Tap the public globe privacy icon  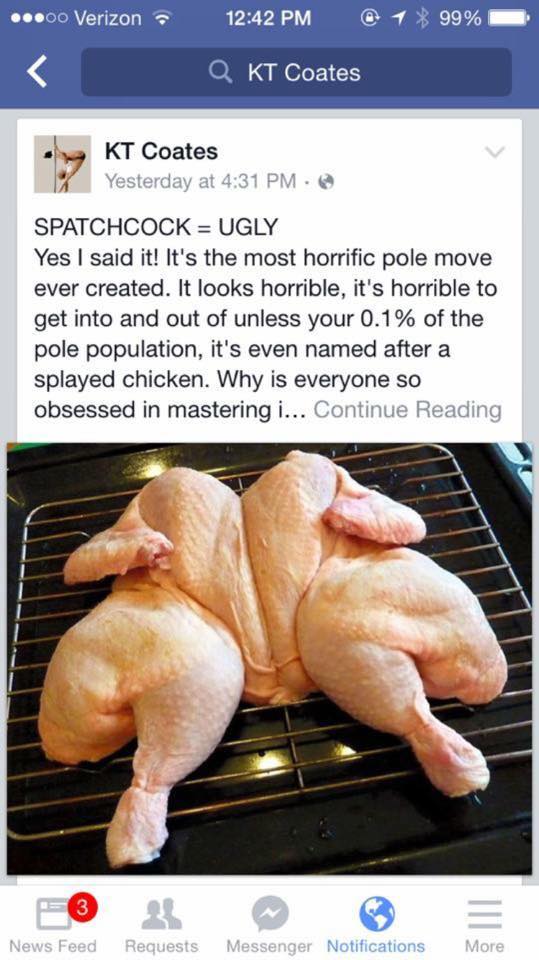[x=327, y=181]
